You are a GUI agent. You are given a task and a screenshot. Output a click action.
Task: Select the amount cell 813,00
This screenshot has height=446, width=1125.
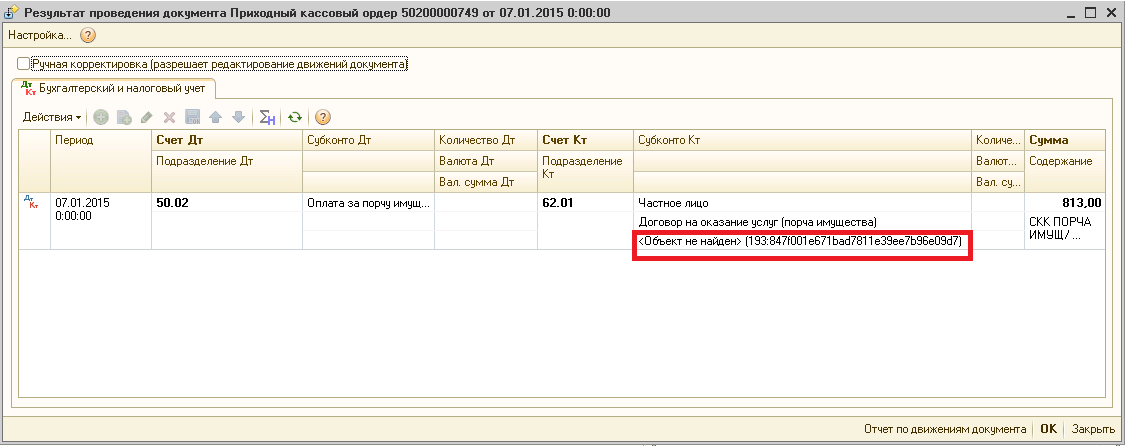point(1065,203)
